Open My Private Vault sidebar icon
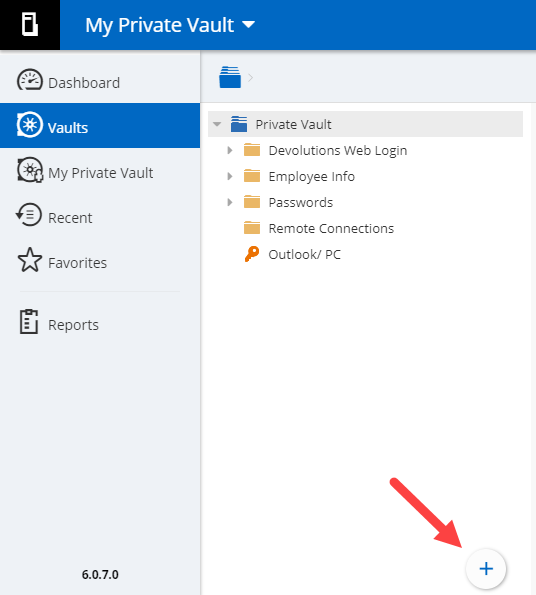Viewport: 536px width, 595px height. click(x=30, y=170)
